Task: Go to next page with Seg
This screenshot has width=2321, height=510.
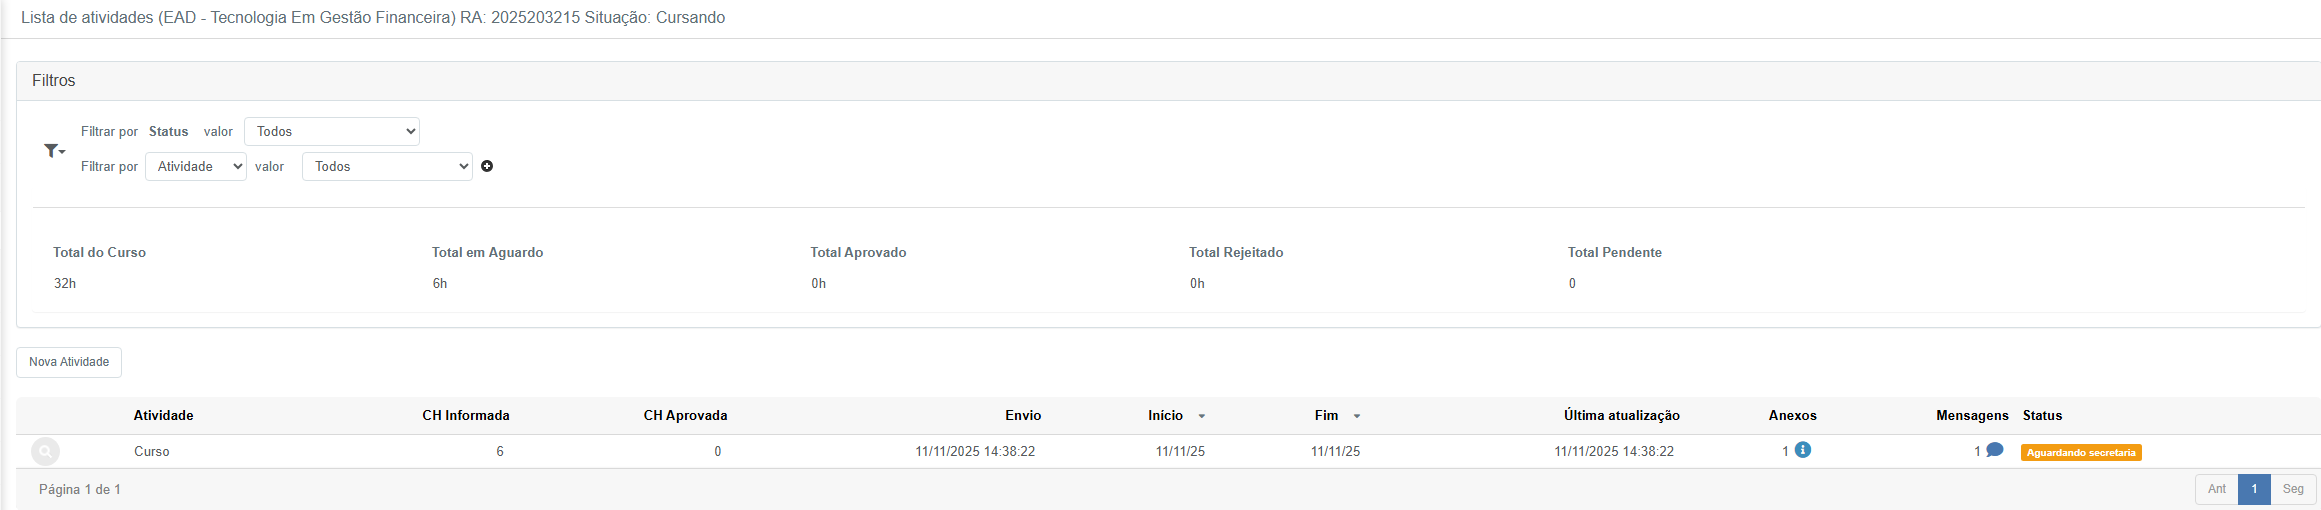Action: coord(2293,489)
